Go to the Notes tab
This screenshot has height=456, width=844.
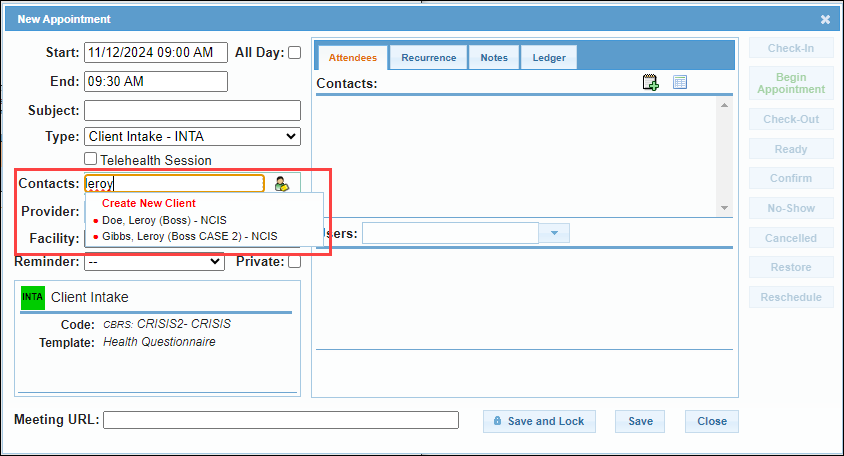coord(494,58)
